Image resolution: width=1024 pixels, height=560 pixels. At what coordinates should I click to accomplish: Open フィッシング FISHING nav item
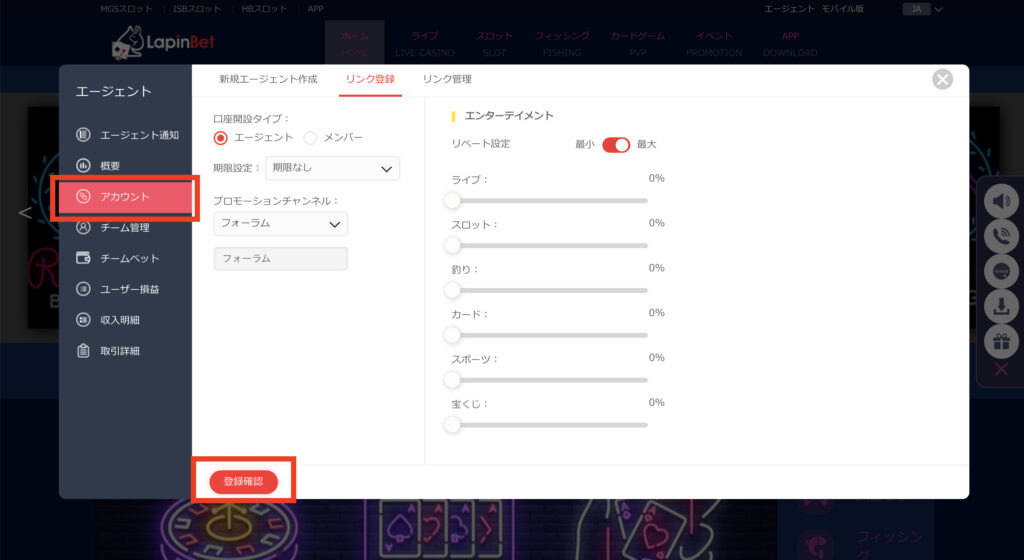(562, 43)
